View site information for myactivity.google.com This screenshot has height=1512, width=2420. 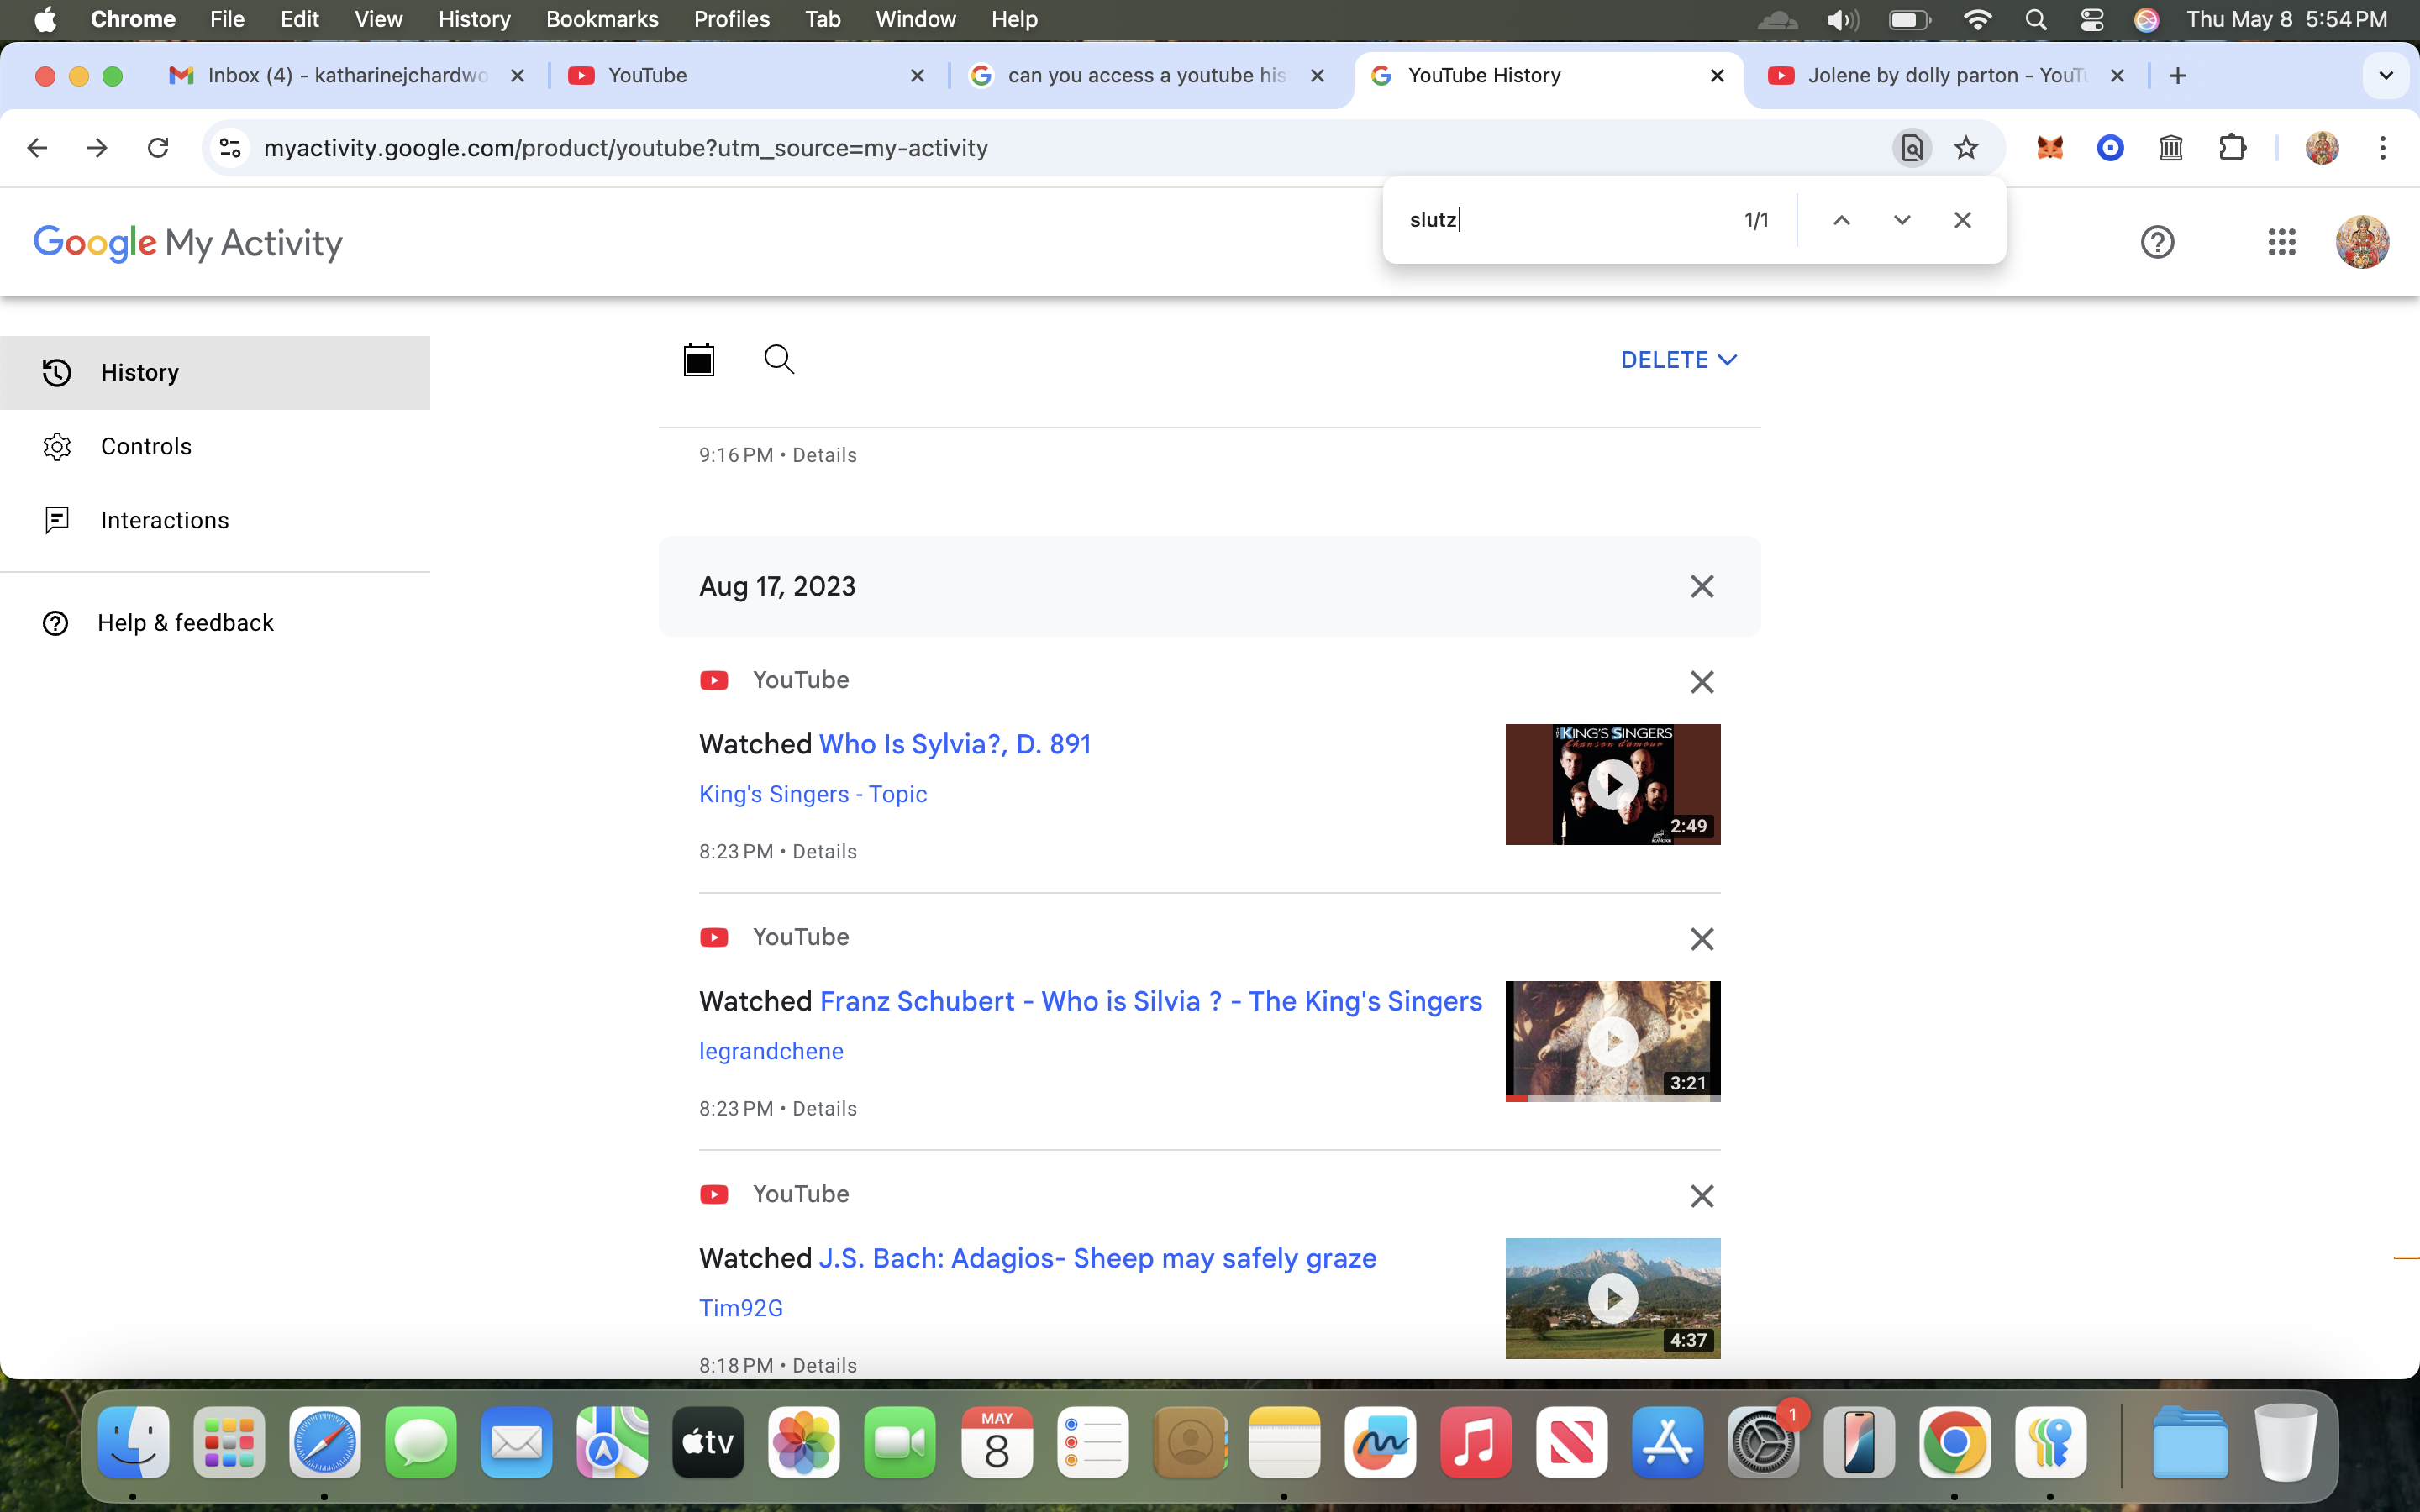230,148
